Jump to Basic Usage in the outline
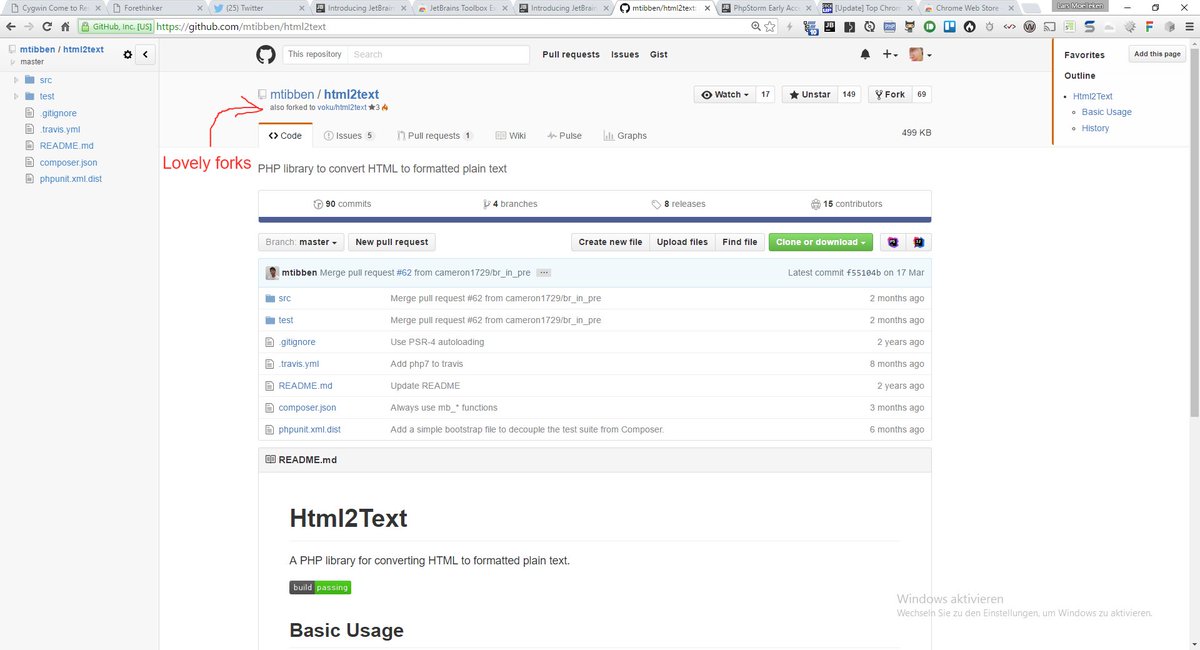The width and height of the screenshot is (1200, 650). pos(1107,112)
